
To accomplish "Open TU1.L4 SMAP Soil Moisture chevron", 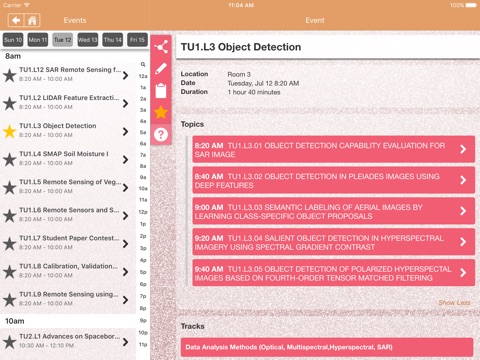I will (x=125, y=159).
